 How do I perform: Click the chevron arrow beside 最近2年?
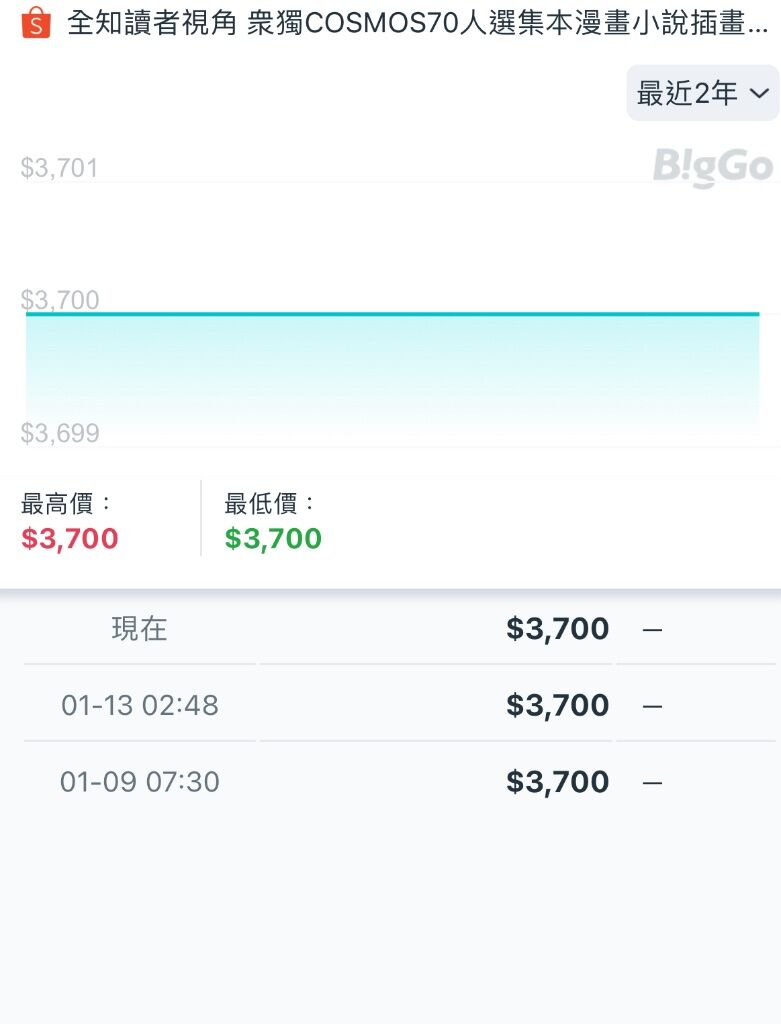pyautogui.click(x=759, y=93)
